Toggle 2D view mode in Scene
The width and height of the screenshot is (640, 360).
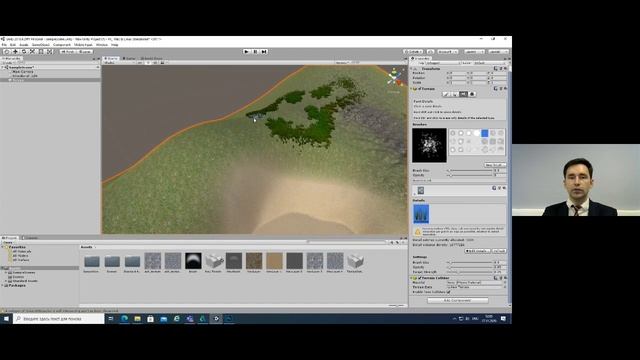140,63
